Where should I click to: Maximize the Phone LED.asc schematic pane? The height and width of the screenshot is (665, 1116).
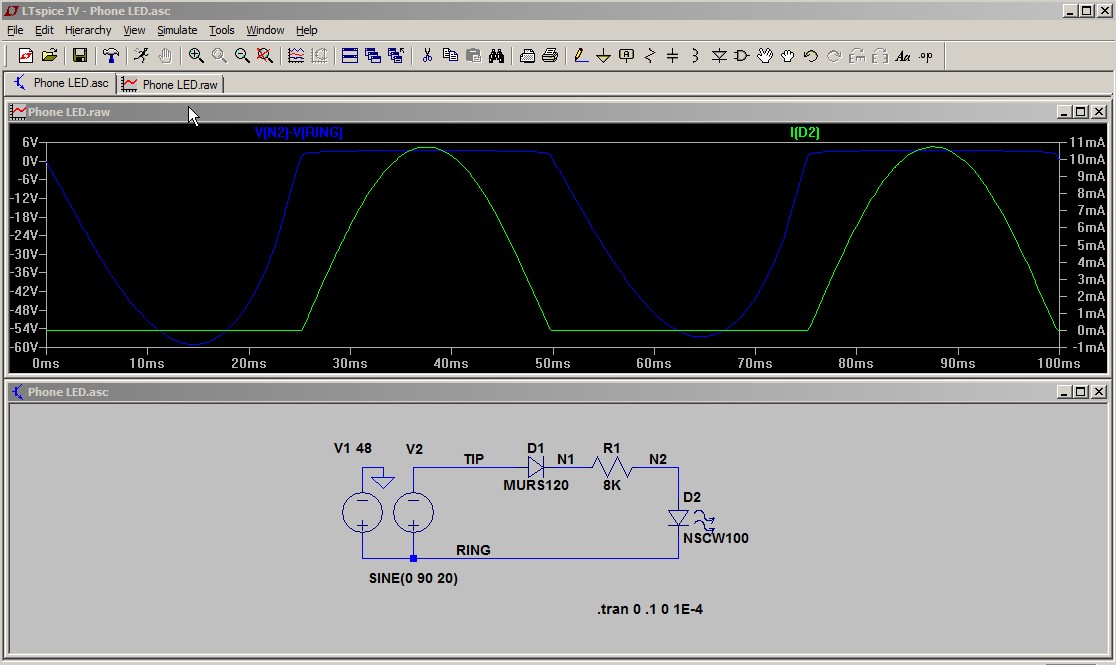coord(1080,392)
